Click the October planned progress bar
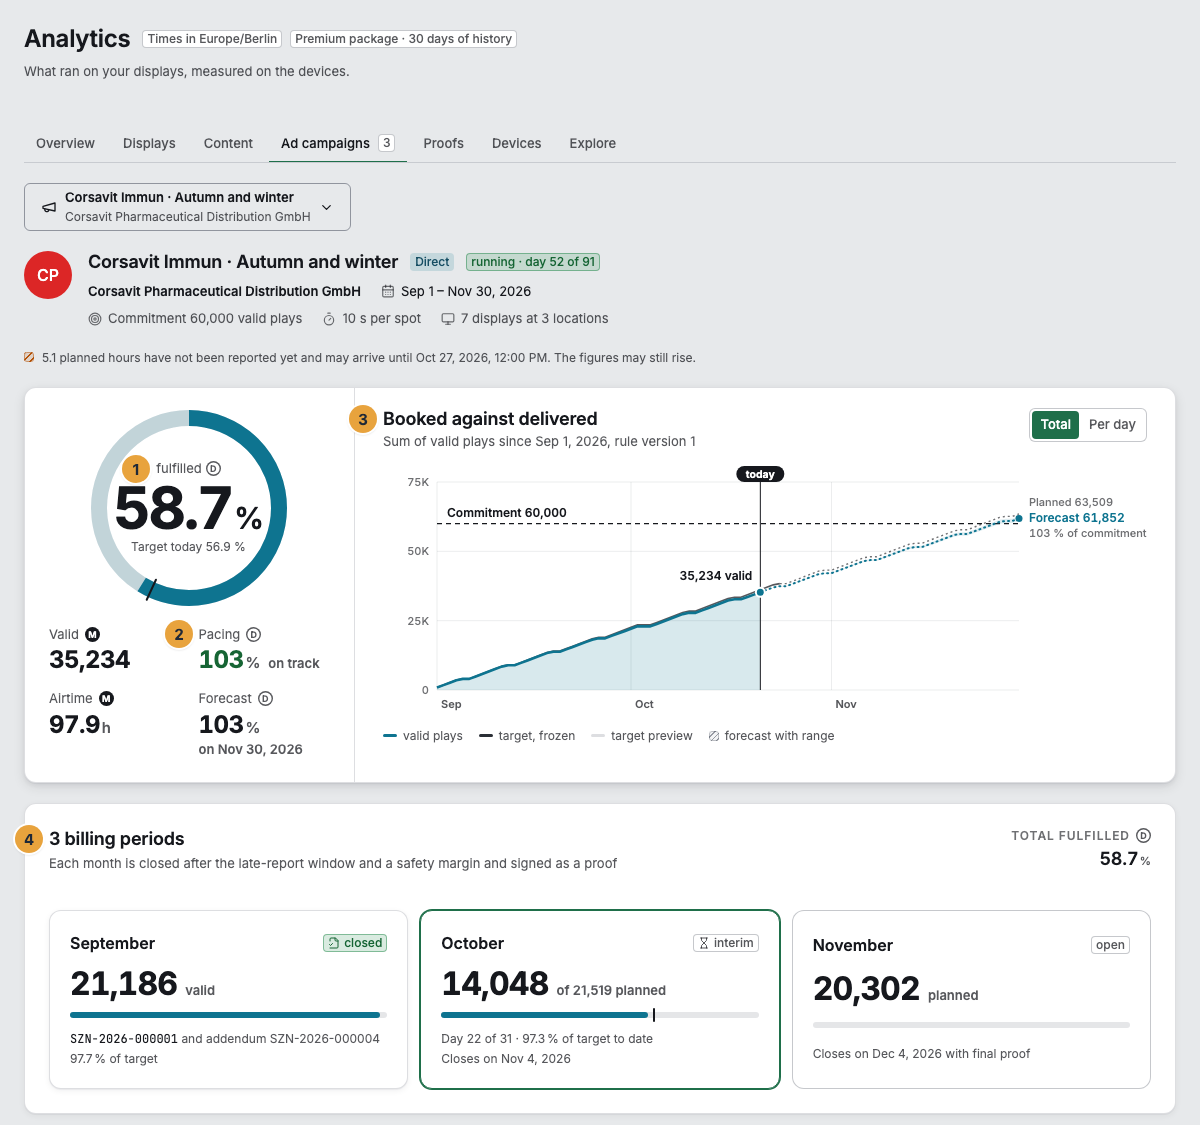Image resolution: width=1200 pixels, height=1125 pixels. pos(600,1015)
